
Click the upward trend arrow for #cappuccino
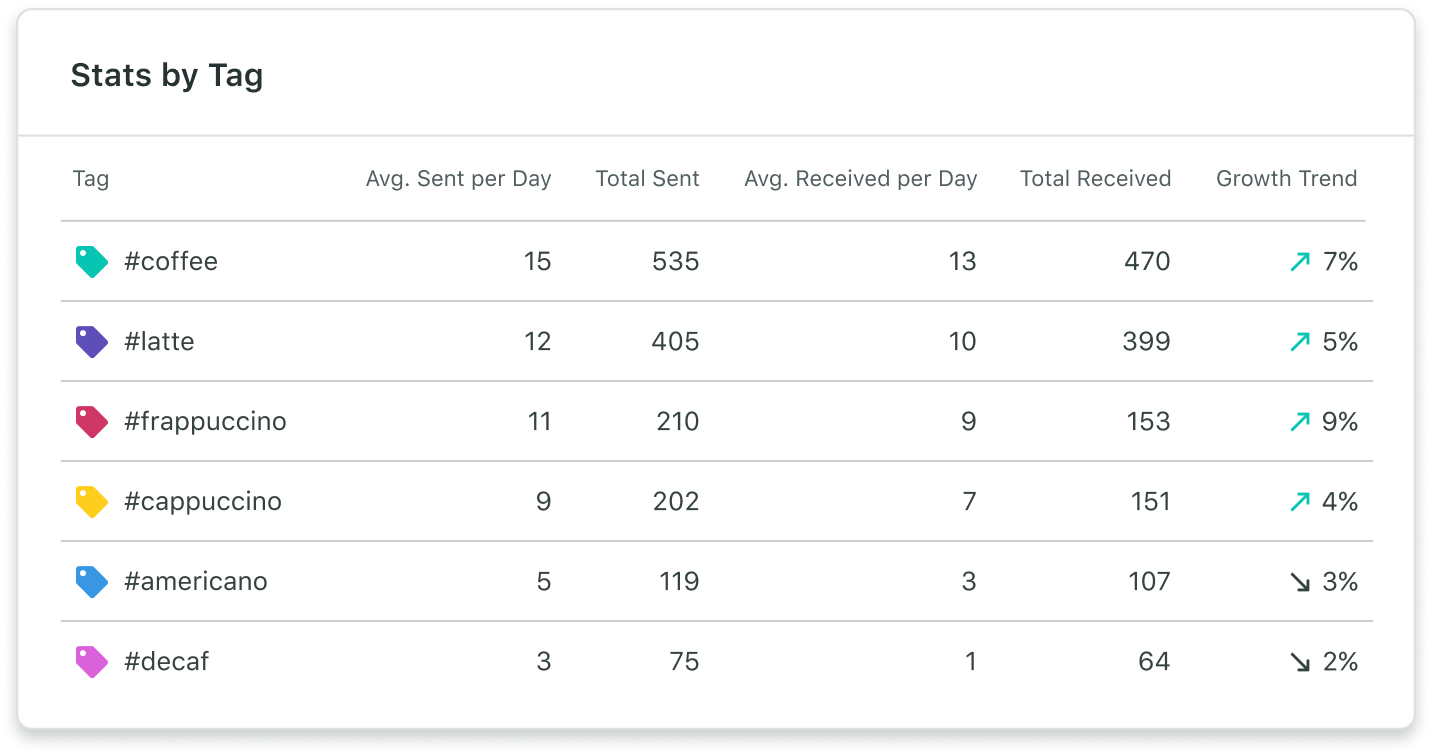point(1298,501)
